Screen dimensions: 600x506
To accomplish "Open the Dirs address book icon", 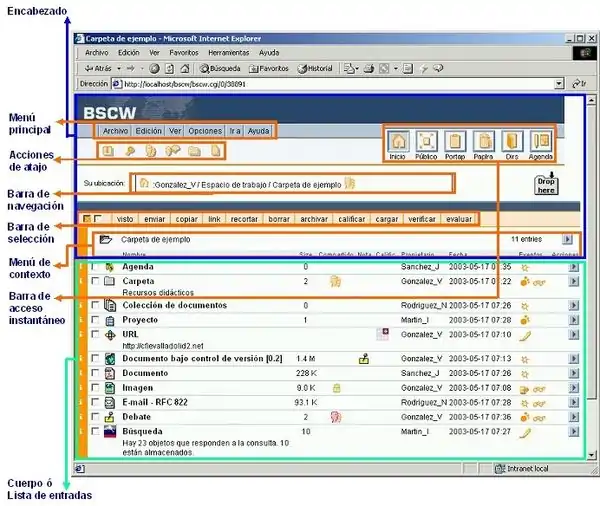I will (512, 140).
